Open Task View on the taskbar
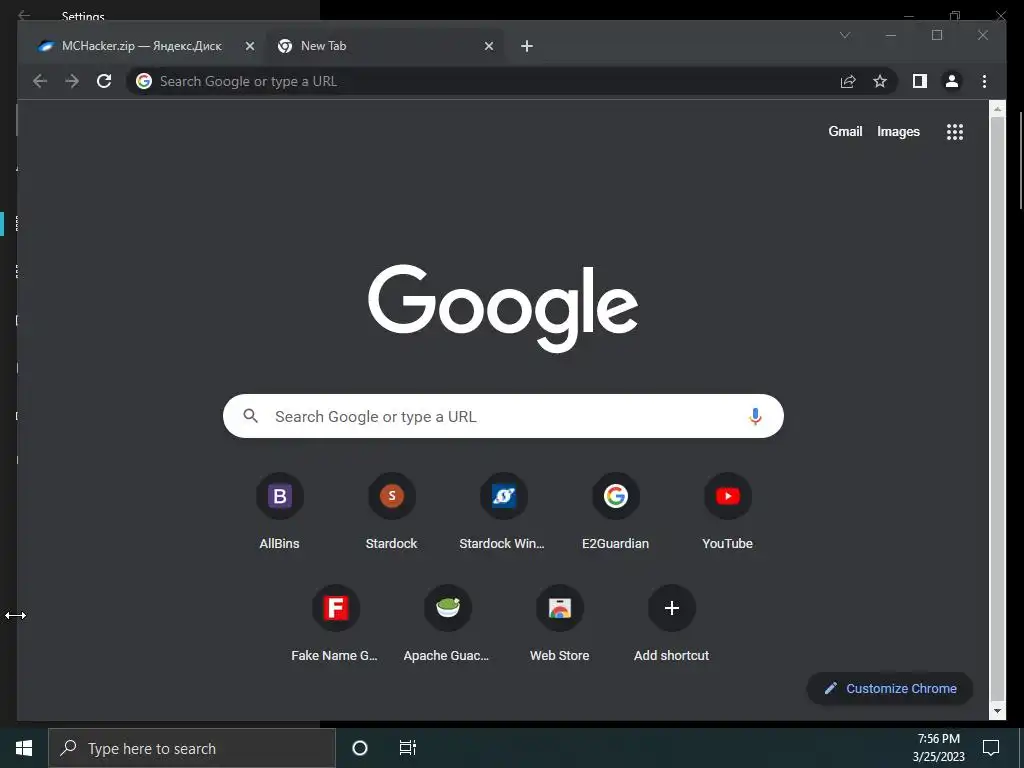 coord(408,748)
